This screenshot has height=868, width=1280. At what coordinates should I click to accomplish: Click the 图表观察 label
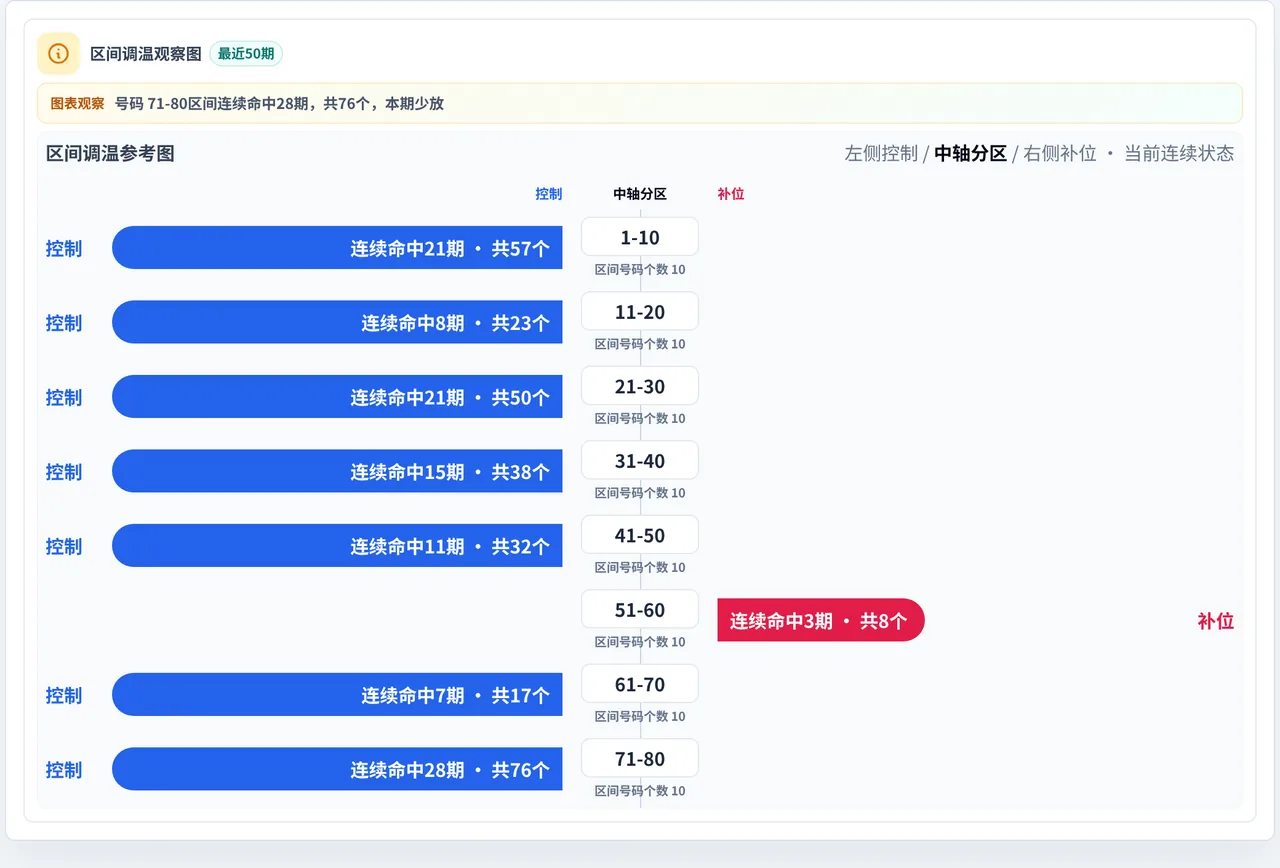coord(77,103)
